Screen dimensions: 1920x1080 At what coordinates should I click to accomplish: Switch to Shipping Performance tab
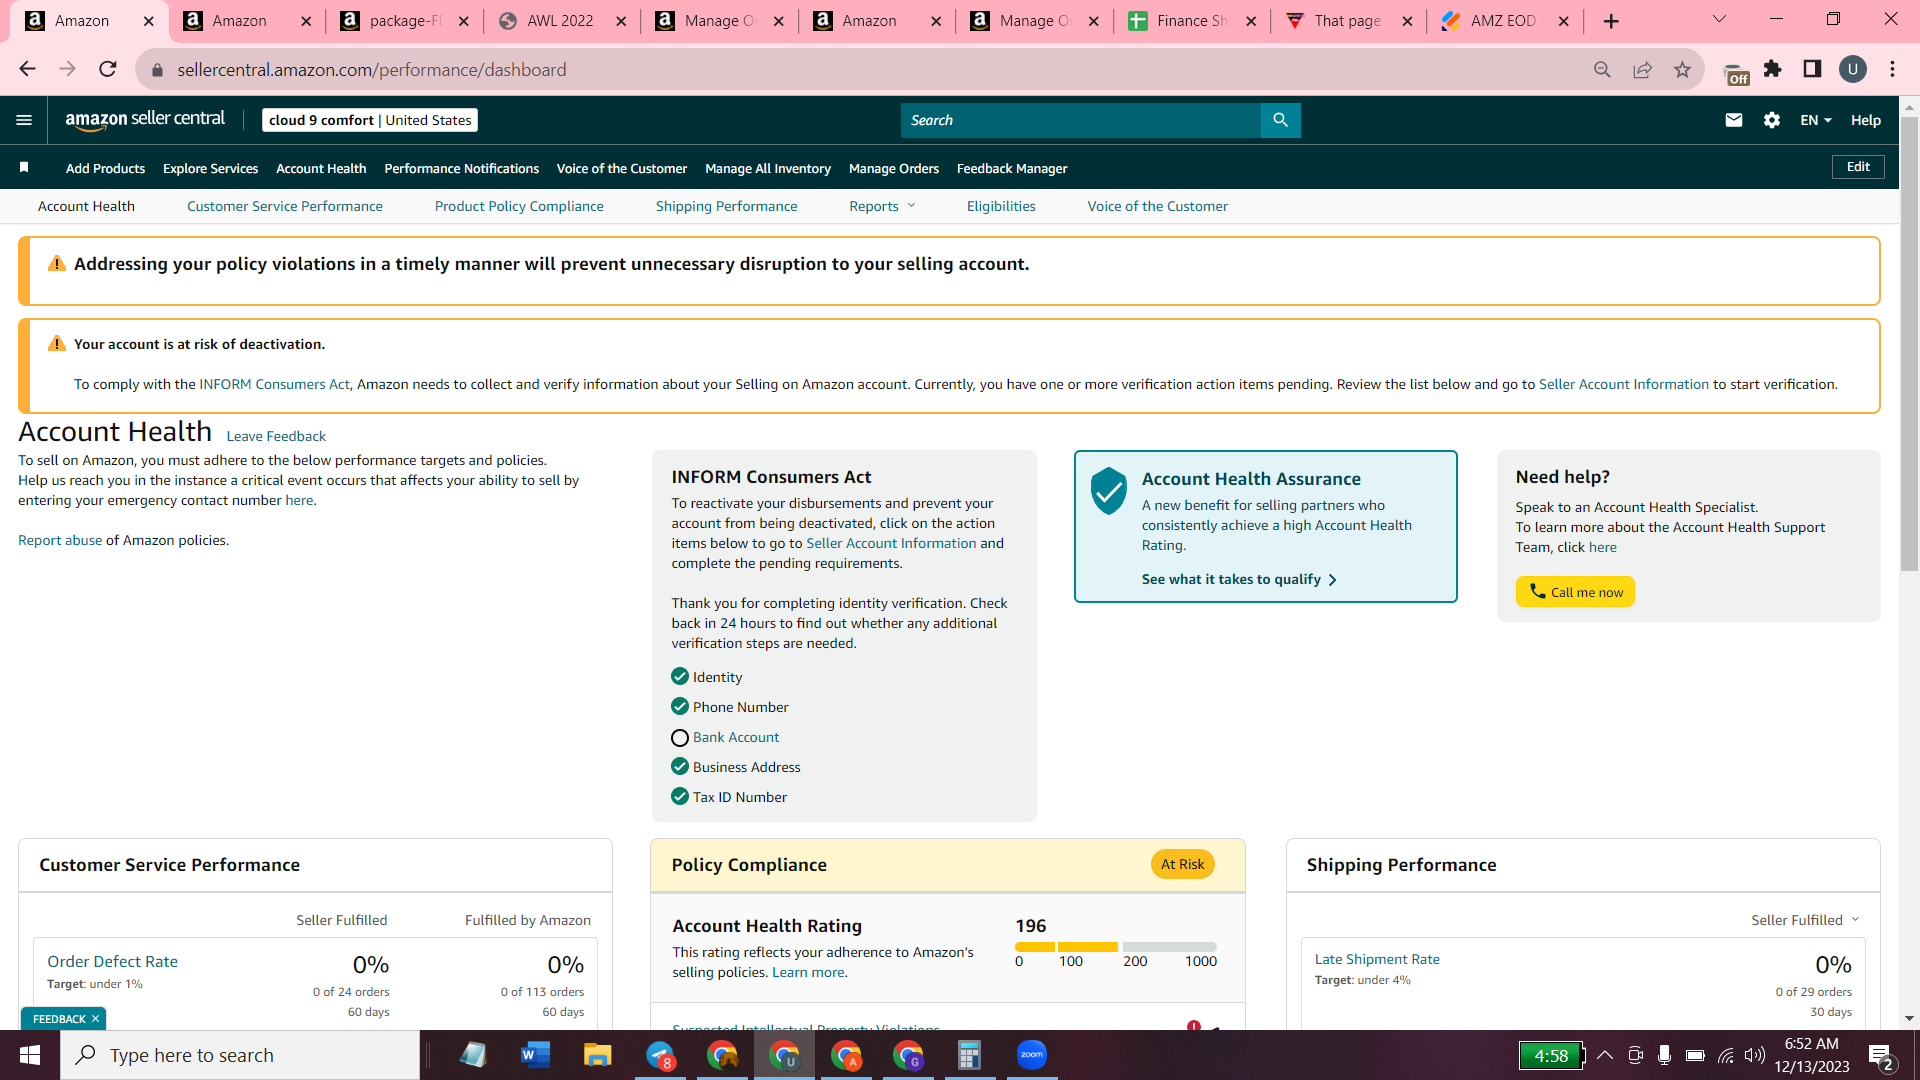pos(727,206)
